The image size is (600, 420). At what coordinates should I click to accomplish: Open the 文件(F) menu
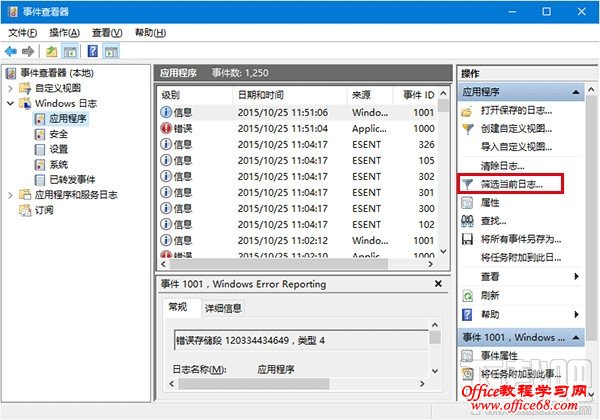pyautogui.click(x=23, y=33)
